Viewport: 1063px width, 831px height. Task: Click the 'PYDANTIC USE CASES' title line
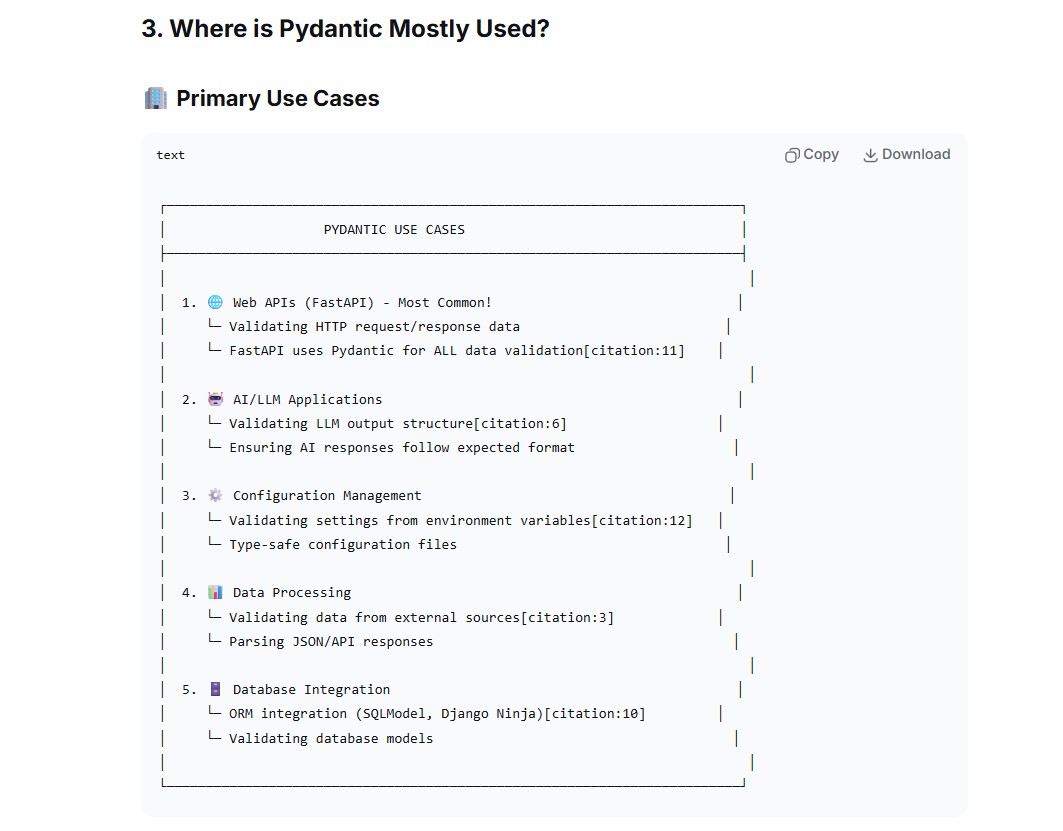point(394,230)
